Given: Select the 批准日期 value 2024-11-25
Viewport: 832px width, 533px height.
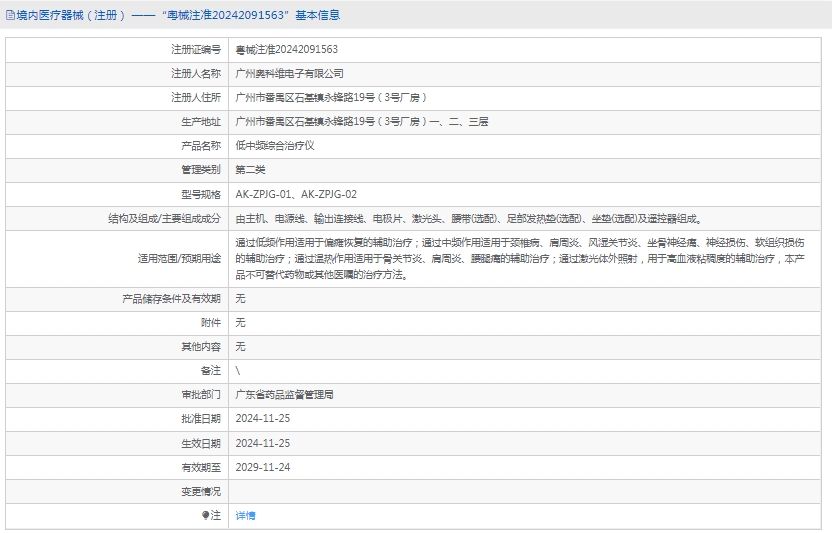Looking at the screenshot, I should click(262, 419).
